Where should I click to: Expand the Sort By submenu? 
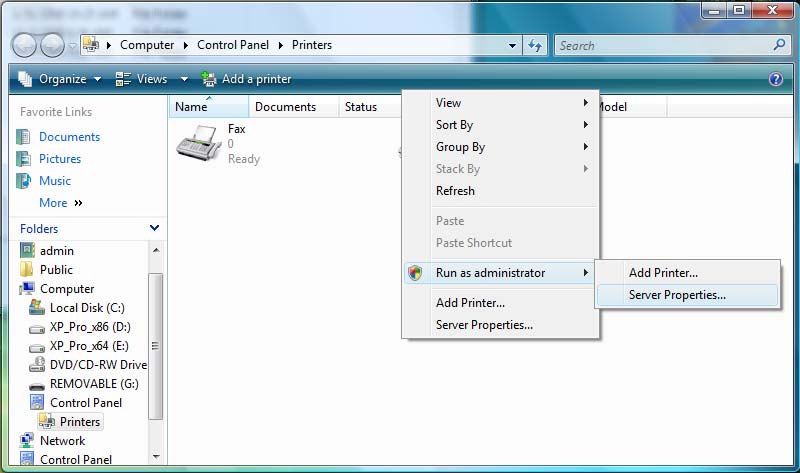click(x=501, y=125)
